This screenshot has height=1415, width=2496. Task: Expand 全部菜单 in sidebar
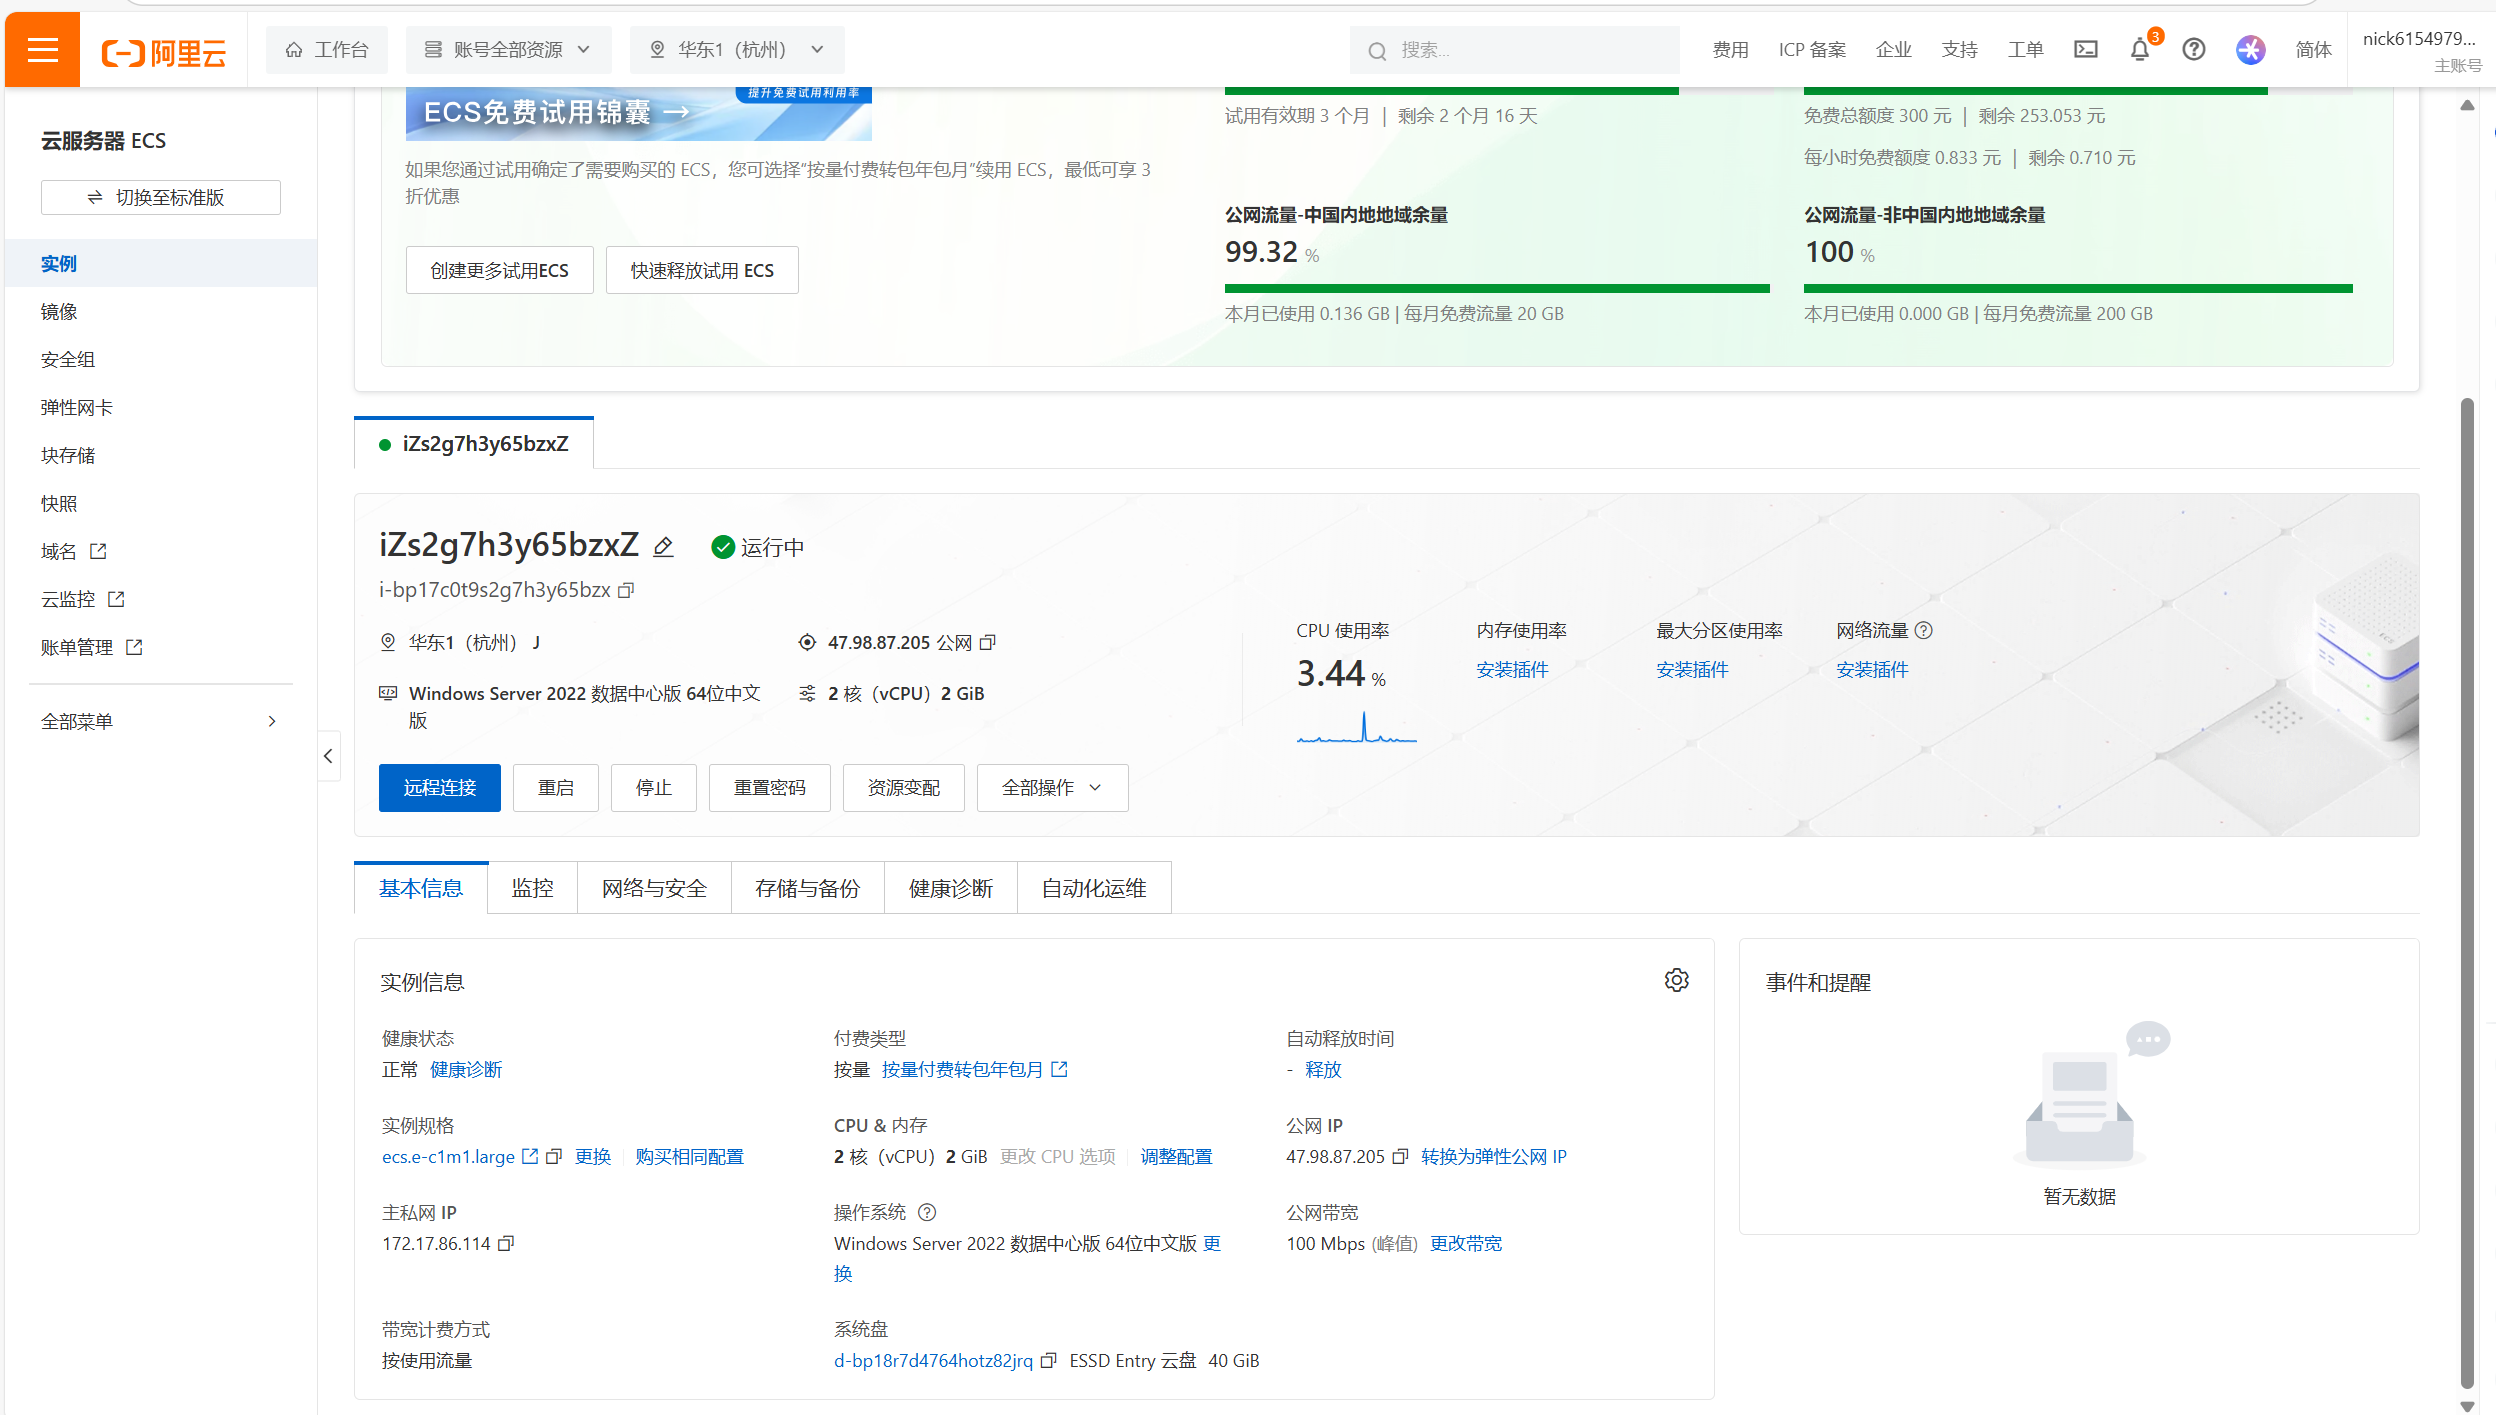[160, 721]
